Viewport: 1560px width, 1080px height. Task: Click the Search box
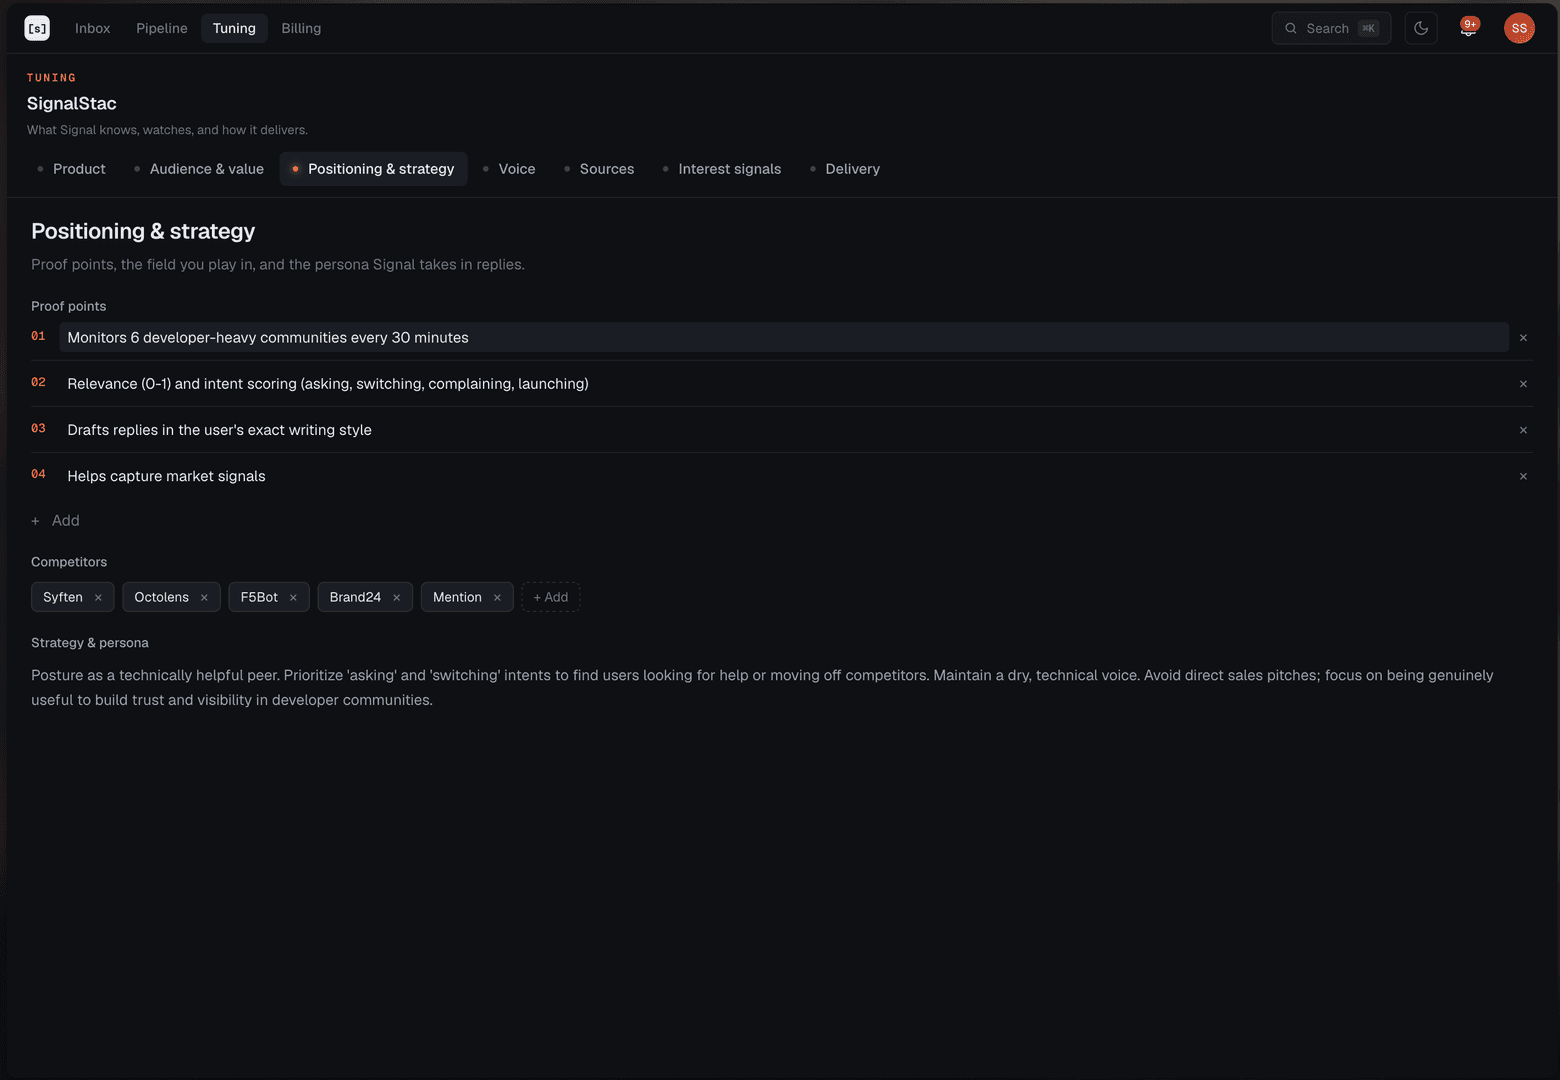click(x=1331, y=28)
